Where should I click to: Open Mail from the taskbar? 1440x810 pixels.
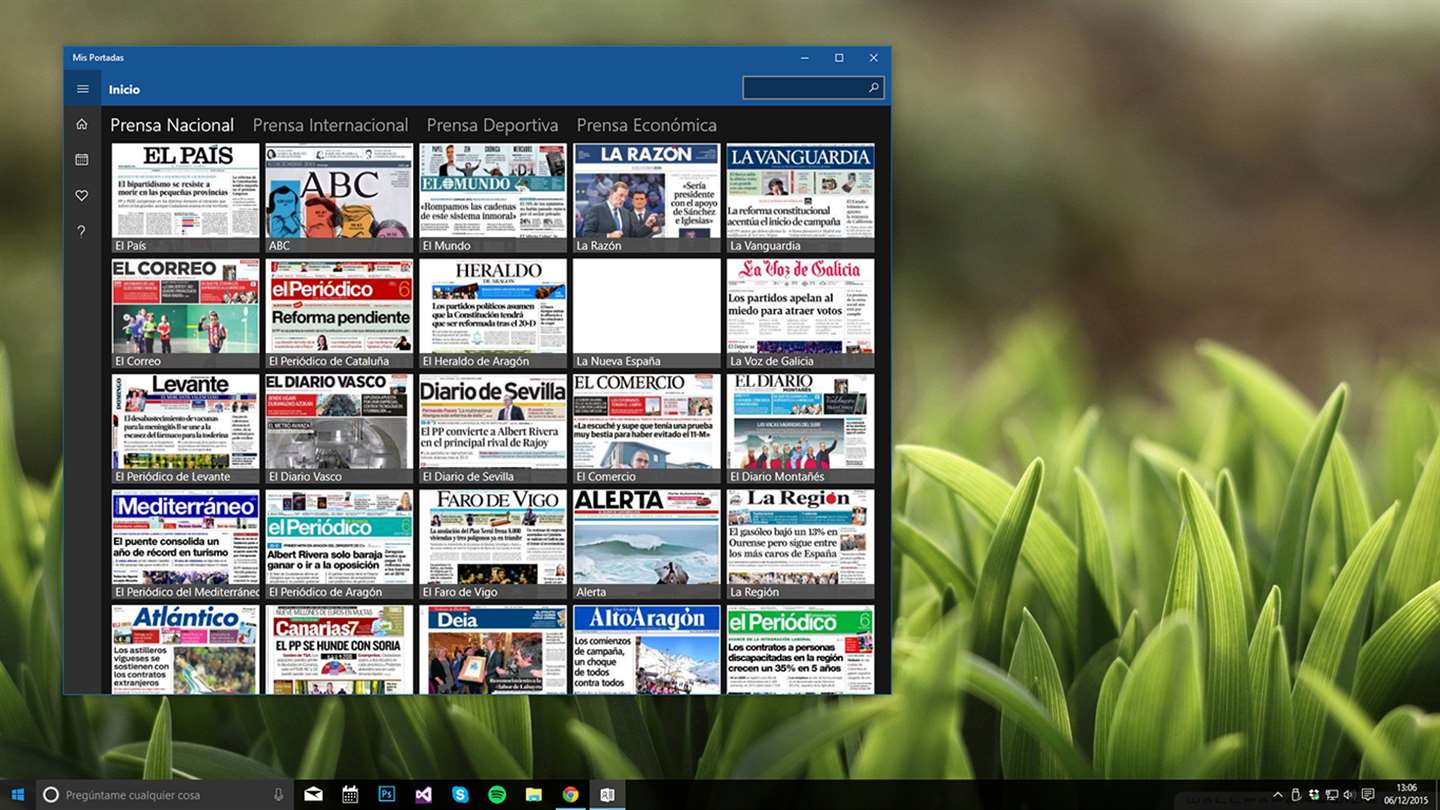pos(313,795)
